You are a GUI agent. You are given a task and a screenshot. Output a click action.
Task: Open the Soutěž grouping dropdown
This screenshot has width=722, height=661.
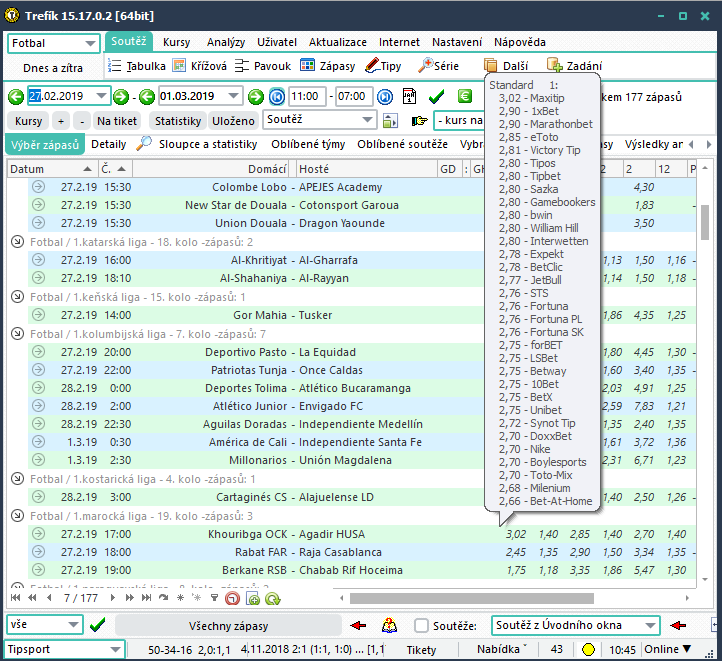tap(367, 120)
